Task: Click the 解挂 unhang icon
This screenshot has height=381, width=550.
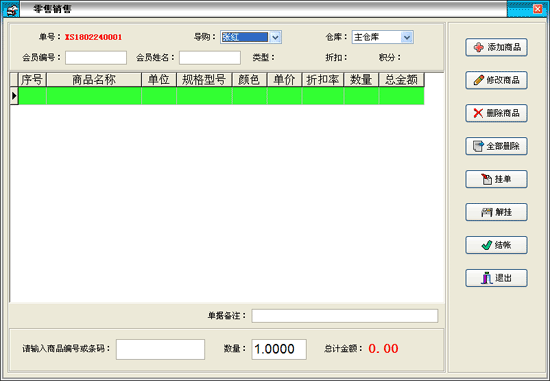Action: coord(487,212)
